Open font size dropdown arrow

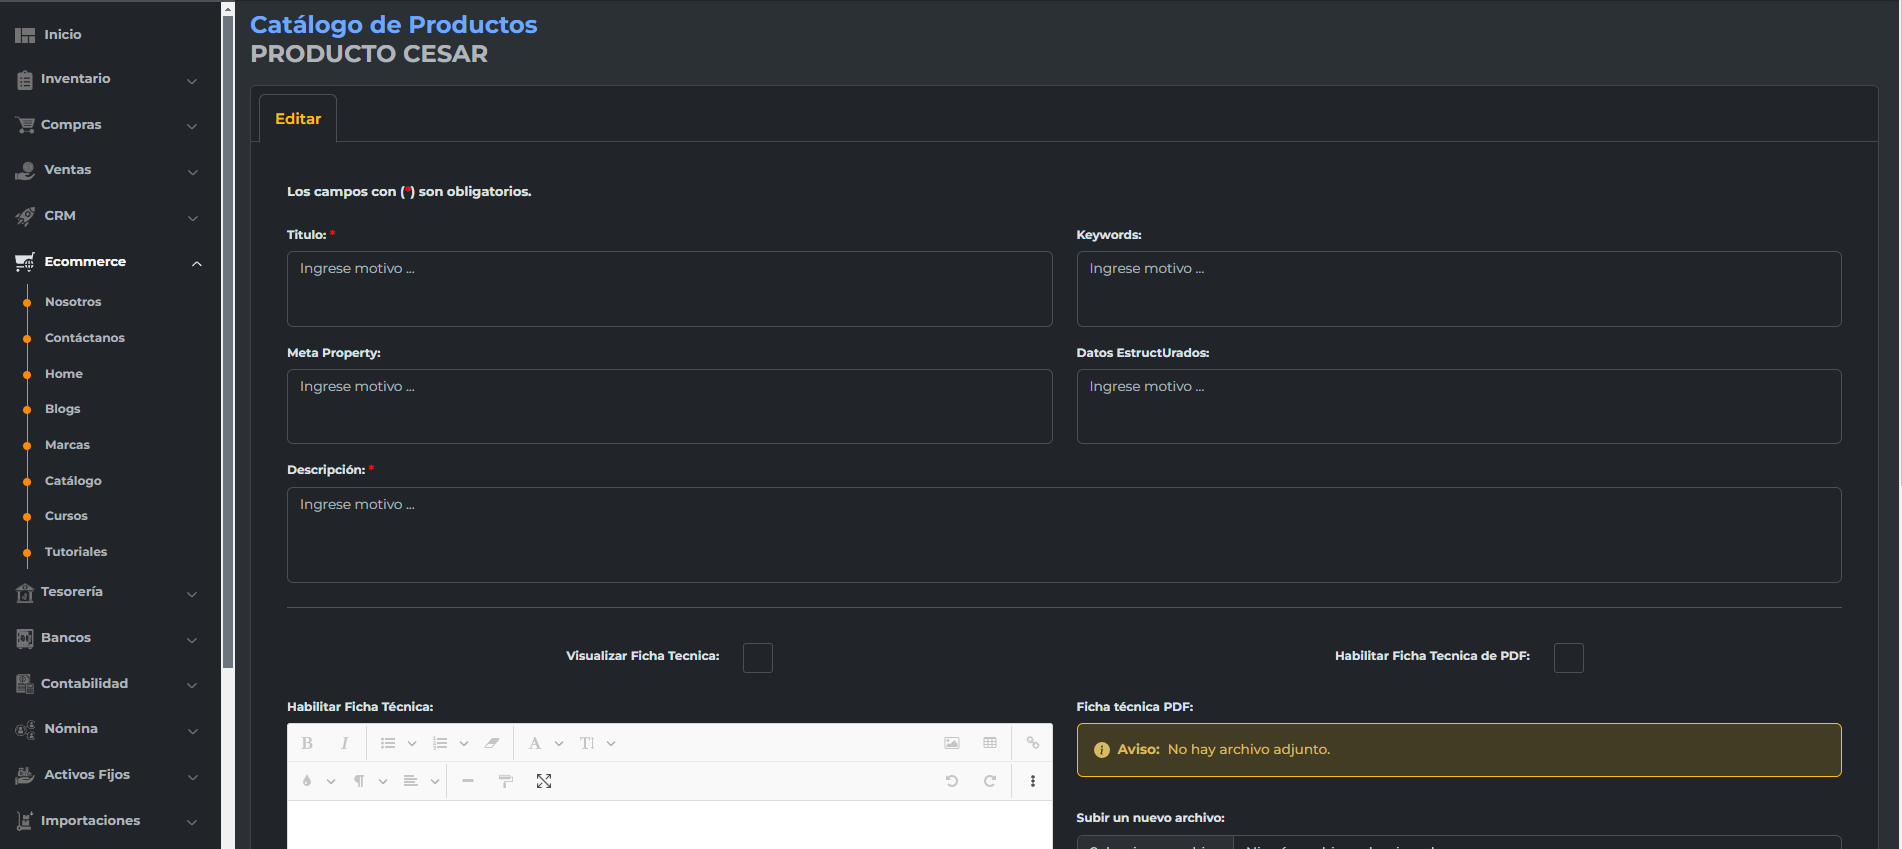[611, 744]
